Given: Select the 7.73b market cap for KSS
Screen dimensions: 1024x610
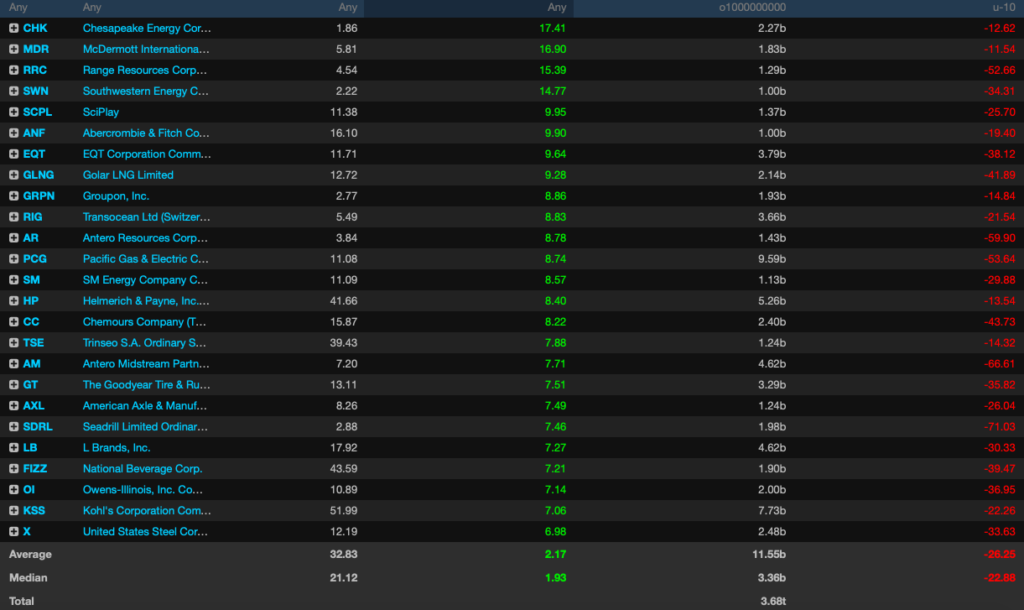Looking at the screenshot, I should point(772,510).
